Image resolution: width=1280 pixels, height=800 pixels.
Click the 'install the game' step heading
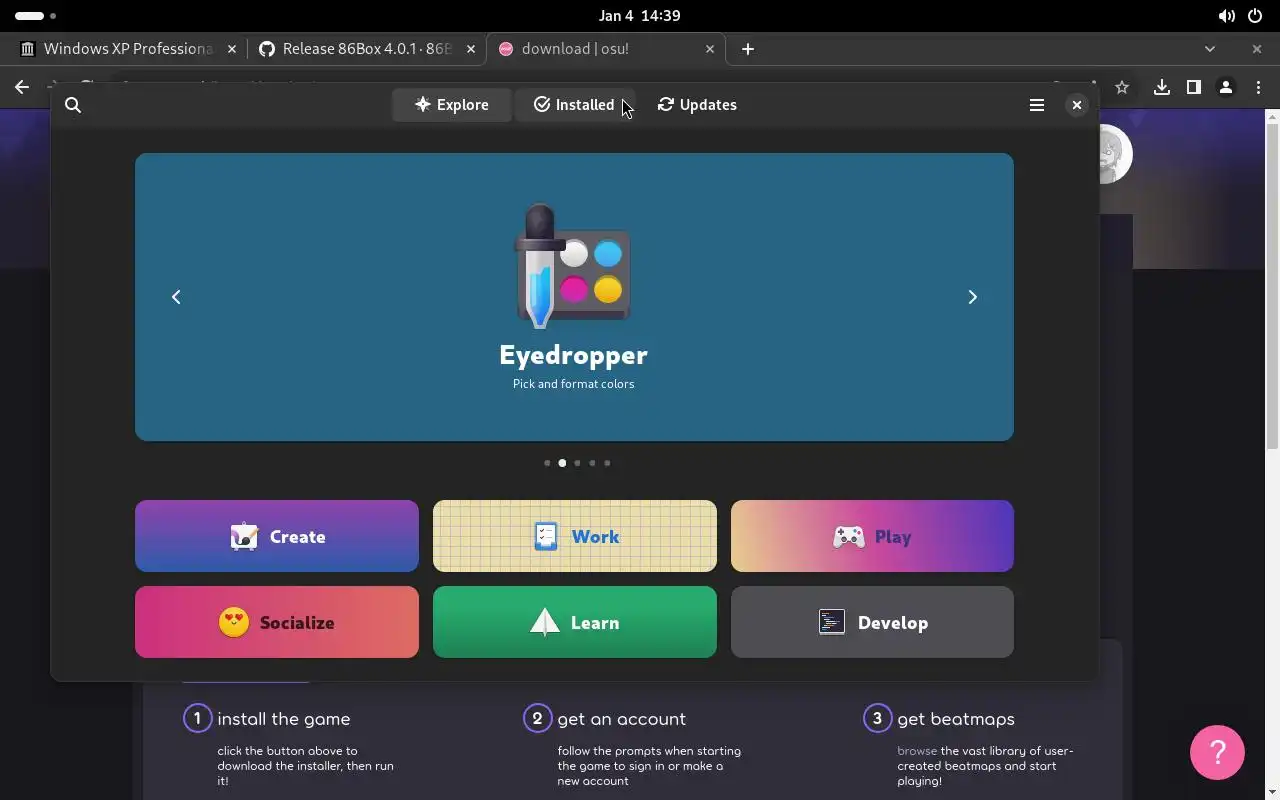[x=284, y=719]
